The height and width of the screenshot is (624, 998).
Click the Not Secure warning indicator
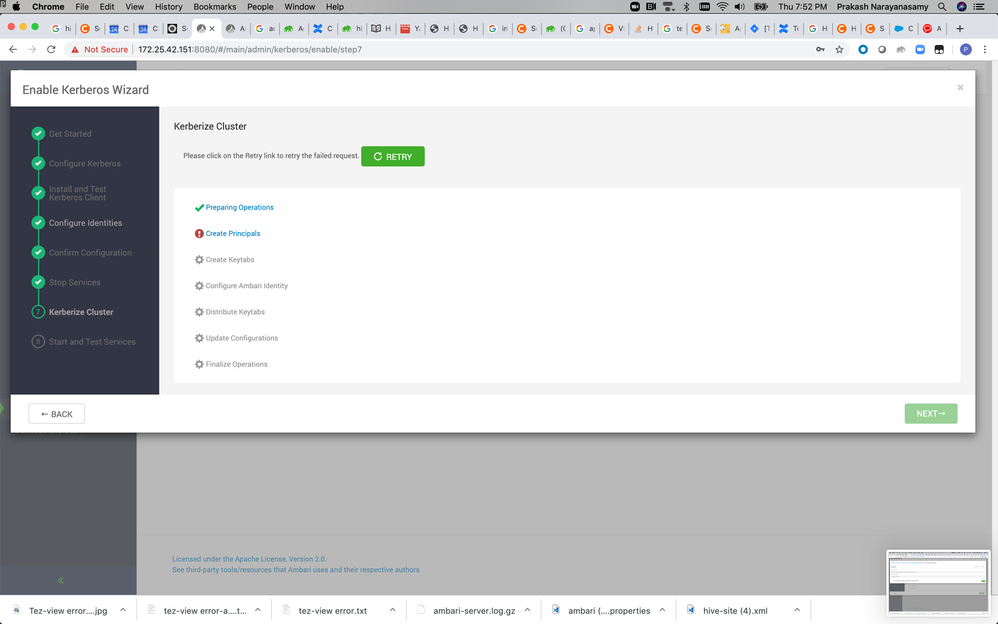point(99,49)
